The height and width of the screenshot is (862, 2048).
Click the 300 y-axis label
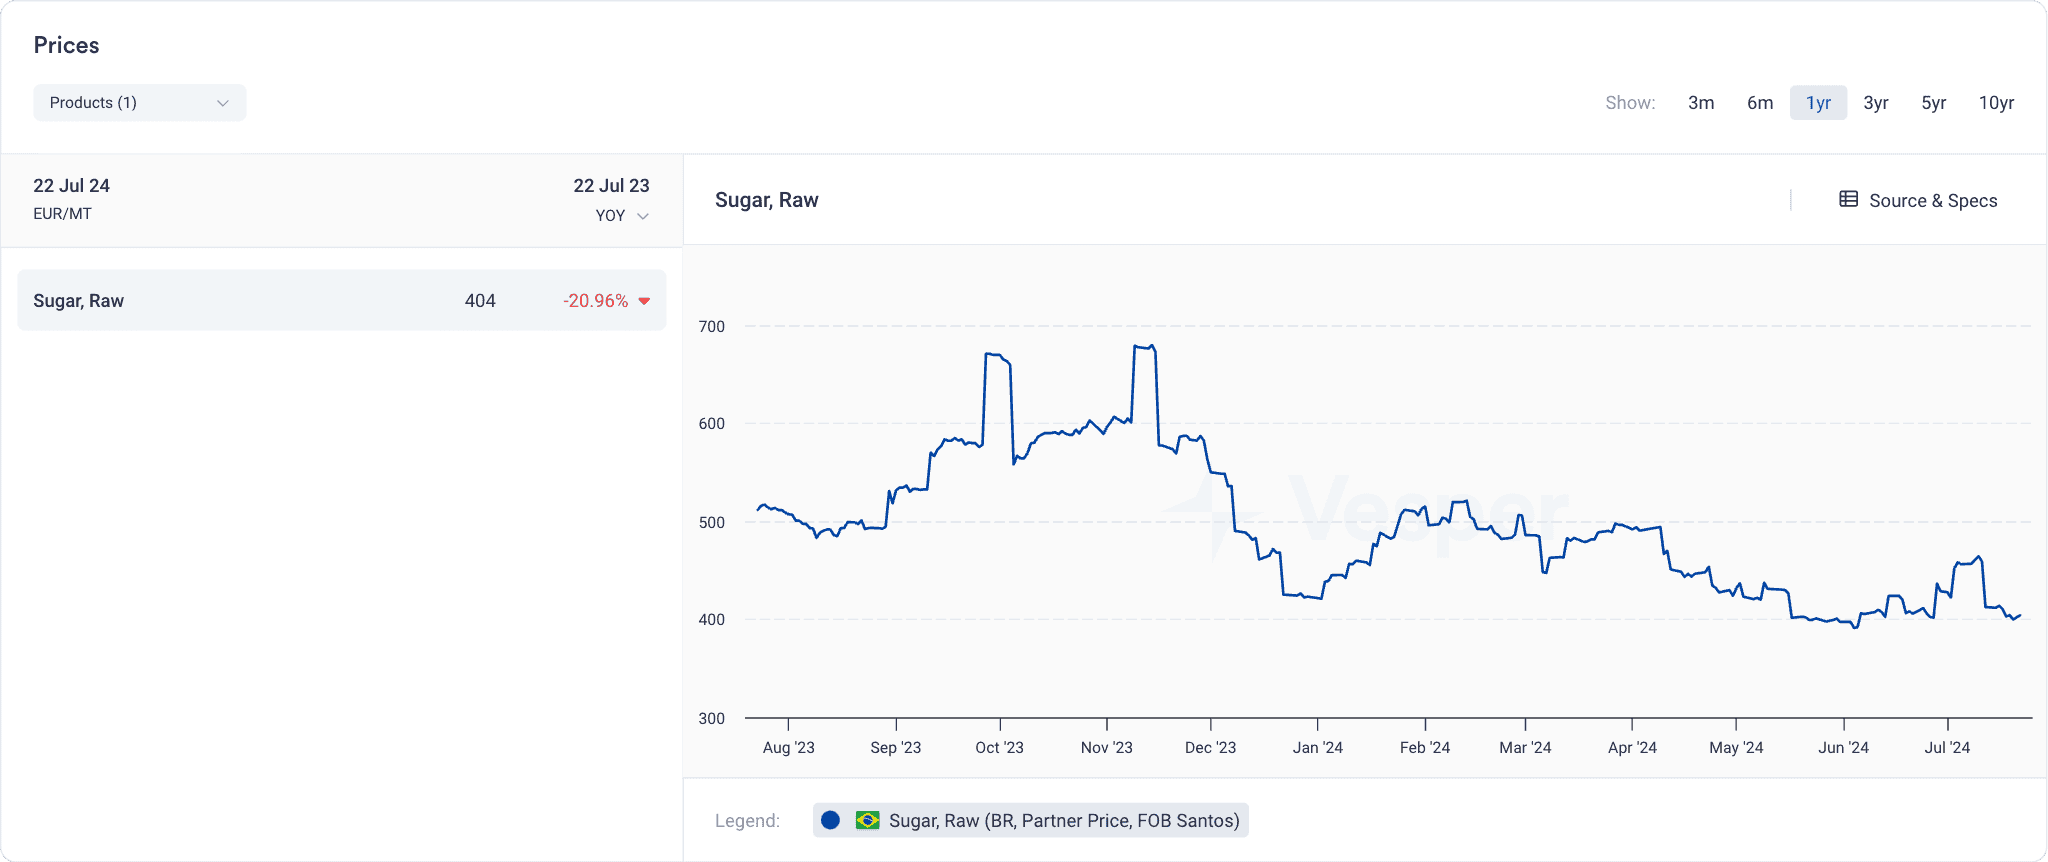[711, 719]
